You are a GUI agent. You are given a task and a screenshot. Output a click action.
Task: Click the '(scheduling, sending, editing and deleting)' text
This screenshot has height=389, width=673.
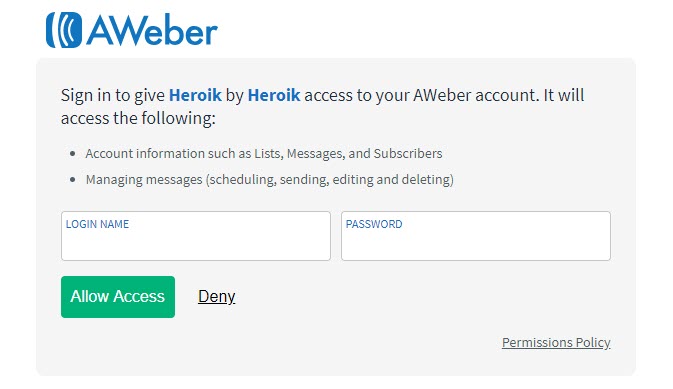click(x=330, y=179)
